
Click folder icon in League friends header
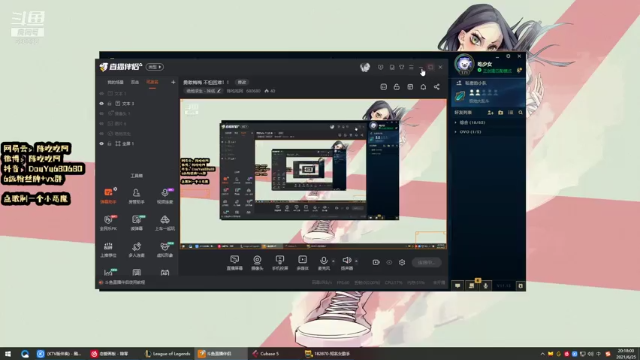501,112
